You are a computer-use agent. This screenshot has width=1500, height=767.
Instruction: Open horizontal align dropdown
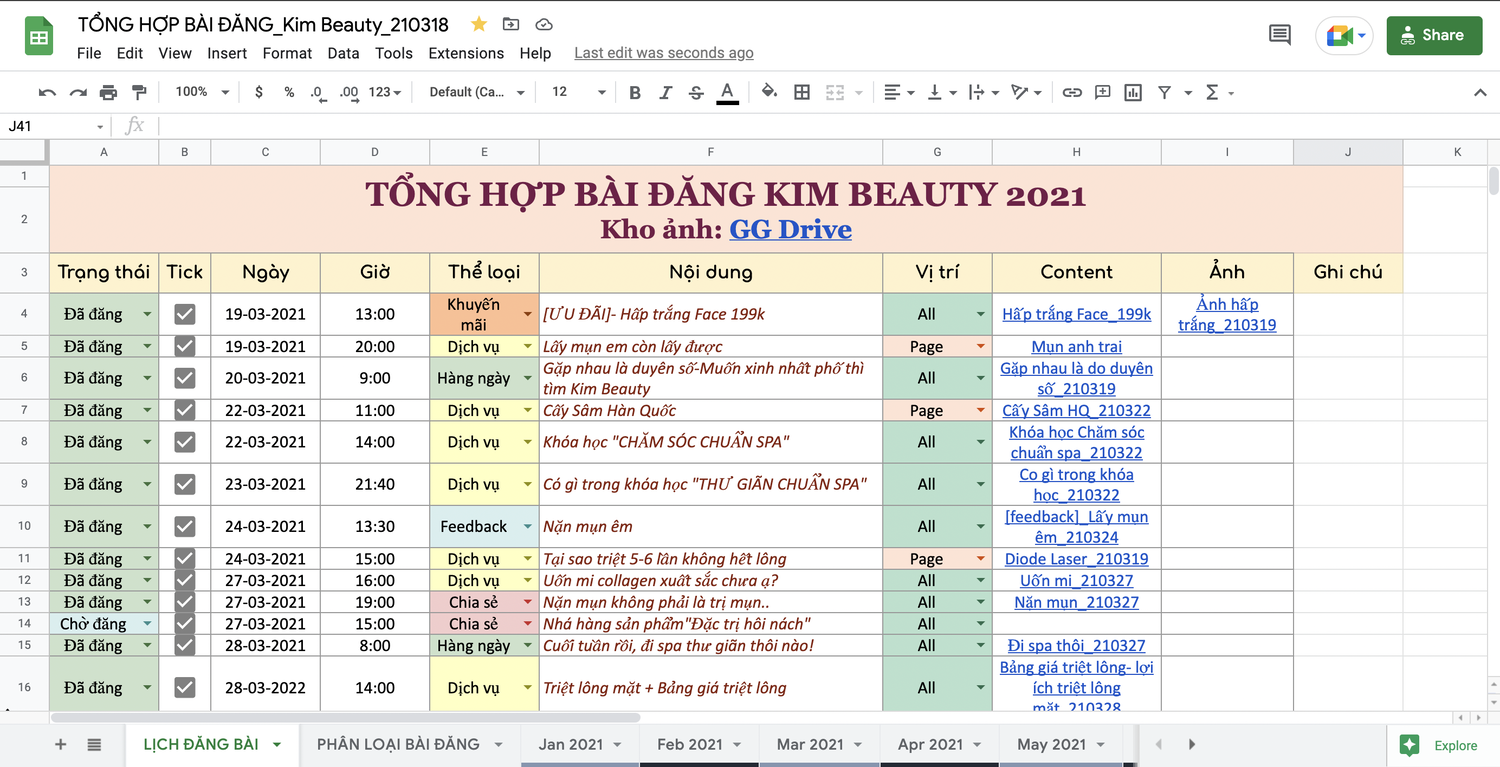pyautogui.click(x=900, y=92)
